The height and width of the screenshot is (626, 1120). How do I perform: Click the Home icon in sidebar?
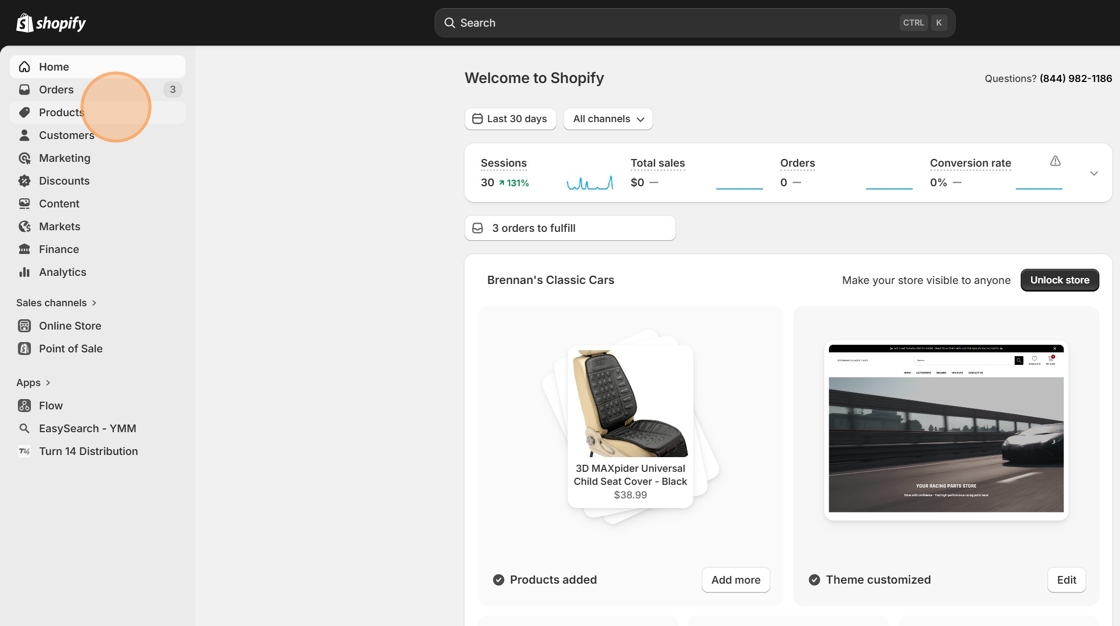[x=24, y=66]
